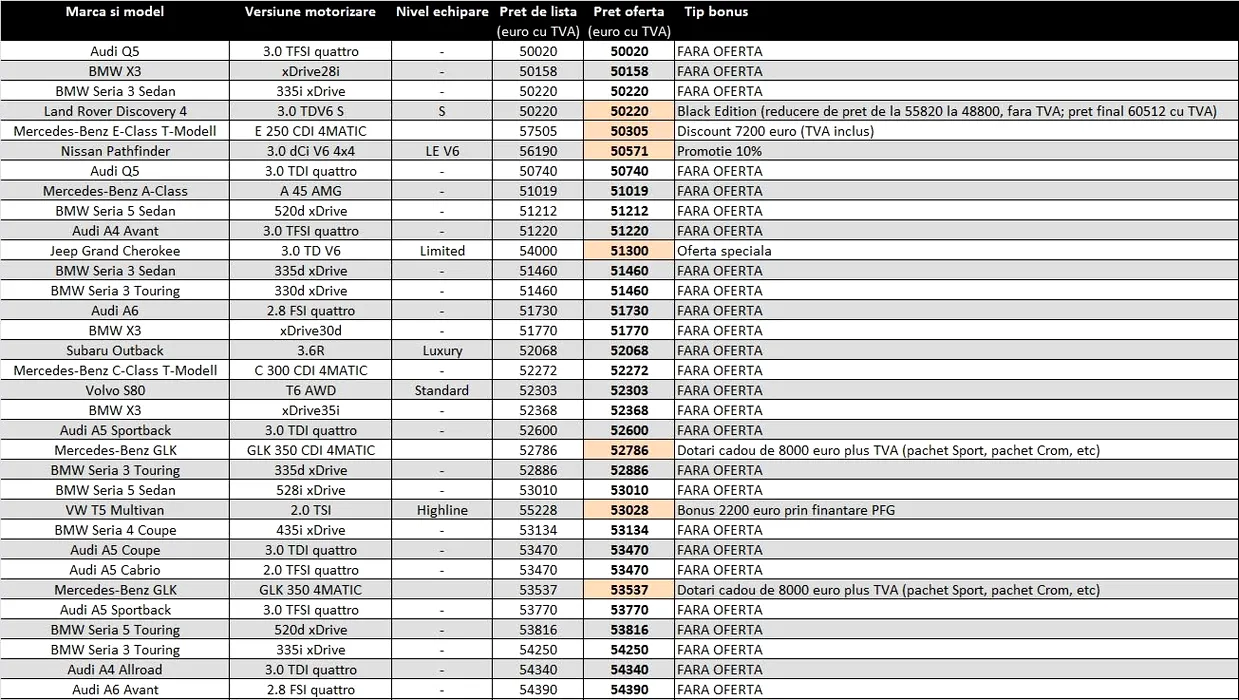Click the 'GLK 350 CDI 4MATIC' cell
The height and width of the screenshot is (700, 1239).
(311, 451)
